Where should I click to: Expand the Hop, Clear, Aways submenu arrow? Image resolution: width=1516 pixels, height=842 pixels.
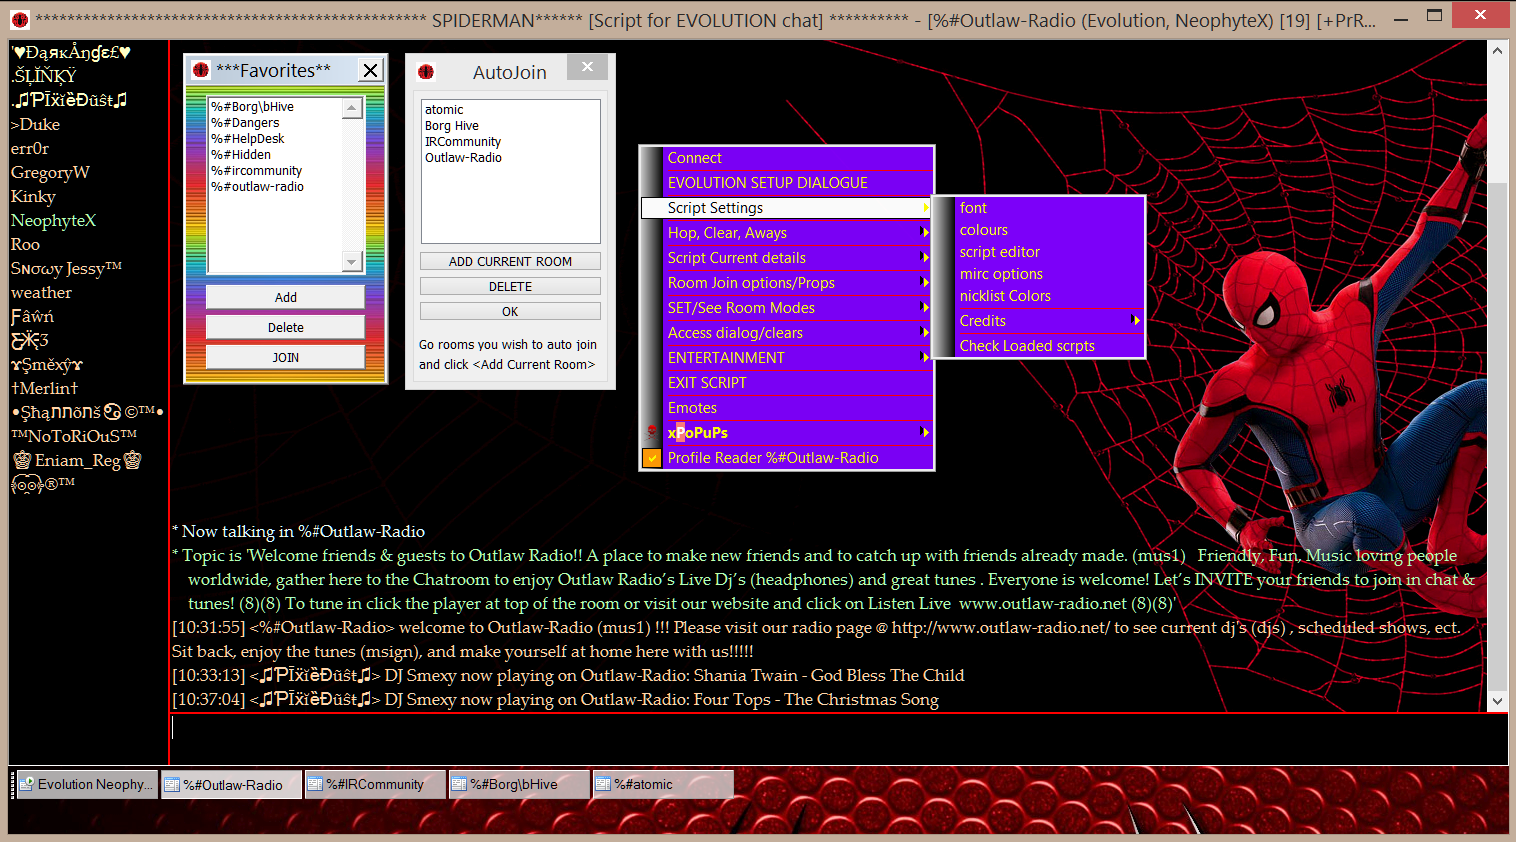click(x=925, y=233)
